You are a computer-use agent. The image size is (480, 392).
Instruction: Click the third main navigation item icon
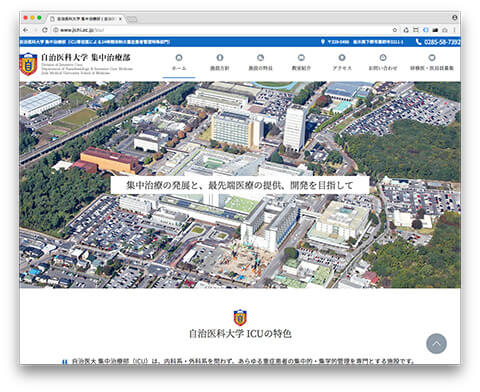[260, 58]
